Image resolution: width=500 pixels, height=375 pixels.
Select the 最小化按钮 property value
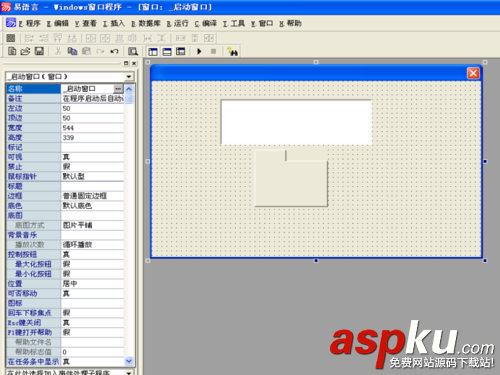pos(92,274)
